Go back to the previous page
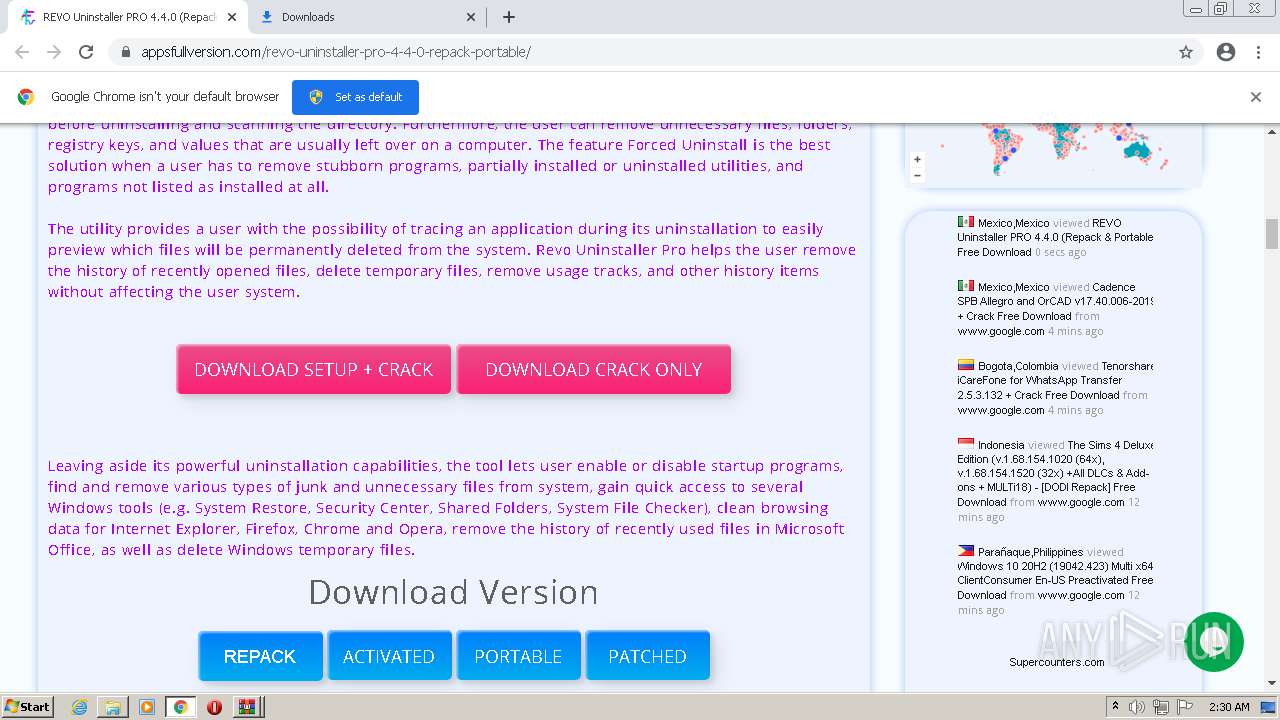 tap(22, 52)
